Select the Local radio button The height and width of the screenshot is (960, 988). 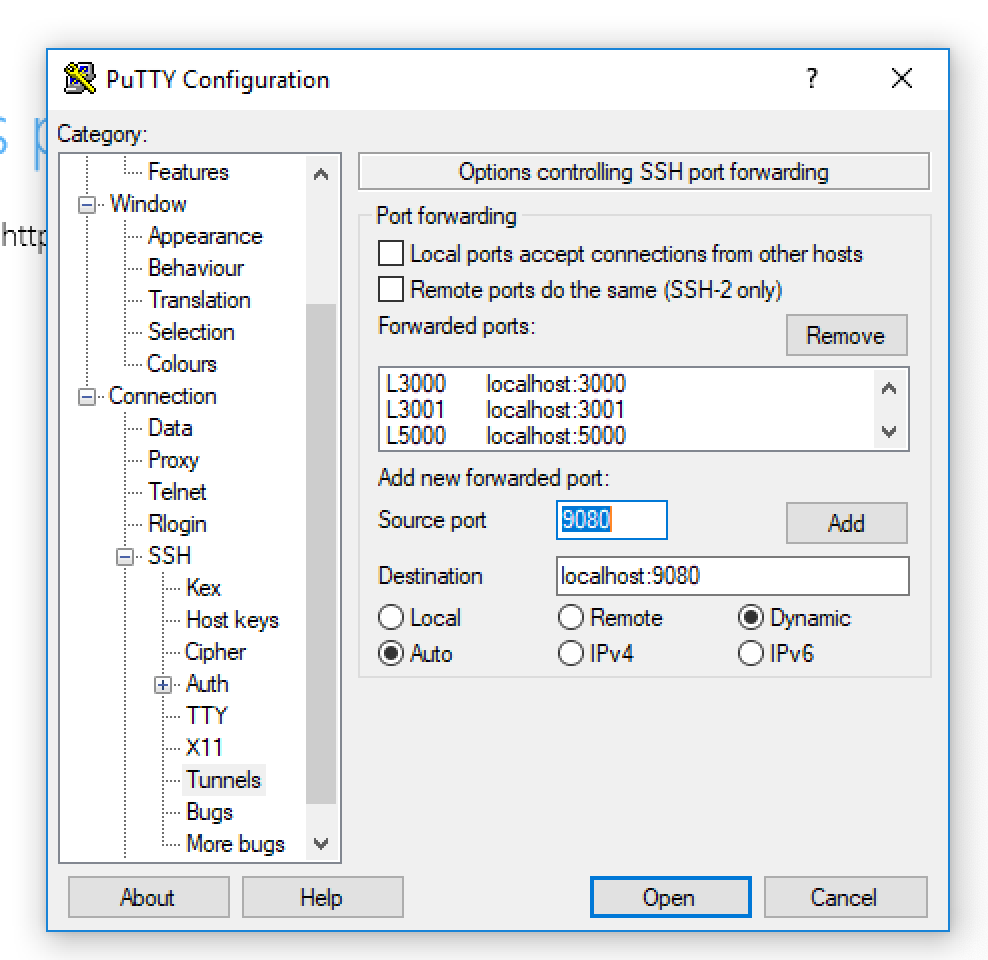point(391,617)
